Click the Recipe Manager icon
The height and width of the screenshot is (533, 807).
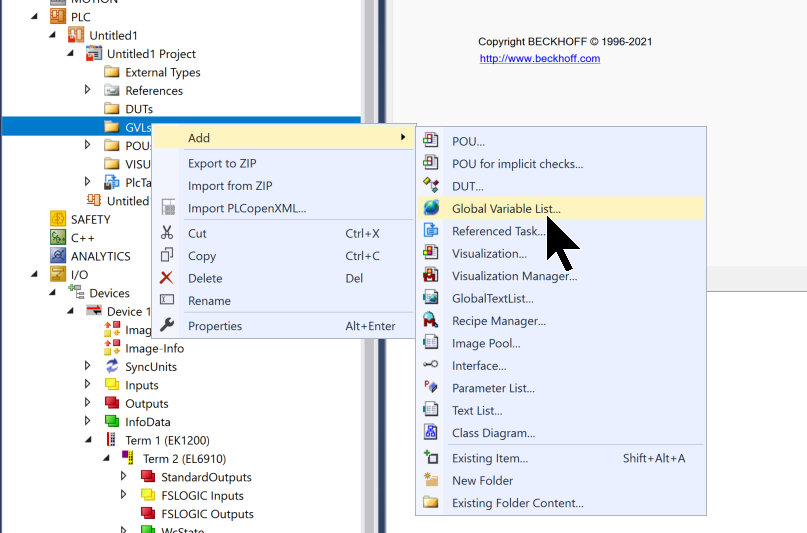click(x=431, y=320)
